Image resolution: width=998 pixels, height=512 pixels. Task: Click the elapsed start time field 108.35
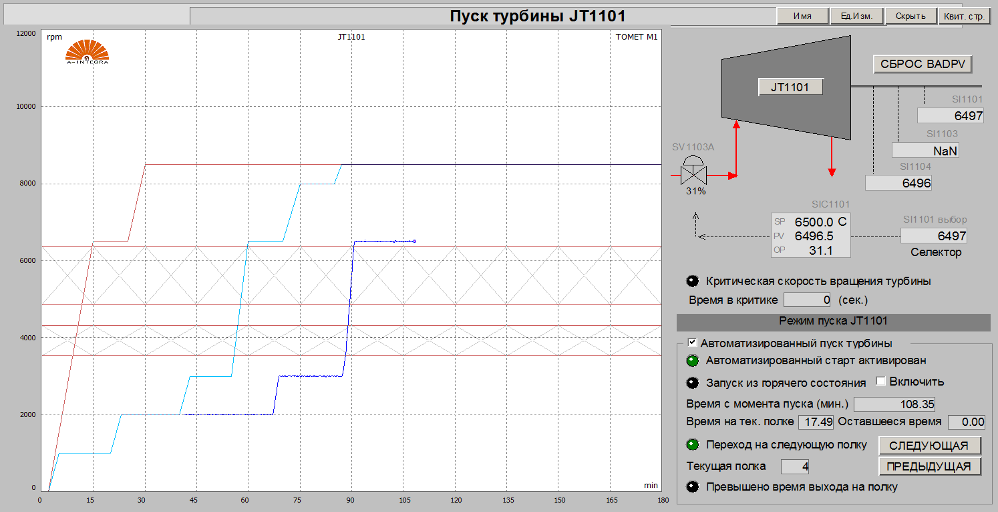coord(894,404)
